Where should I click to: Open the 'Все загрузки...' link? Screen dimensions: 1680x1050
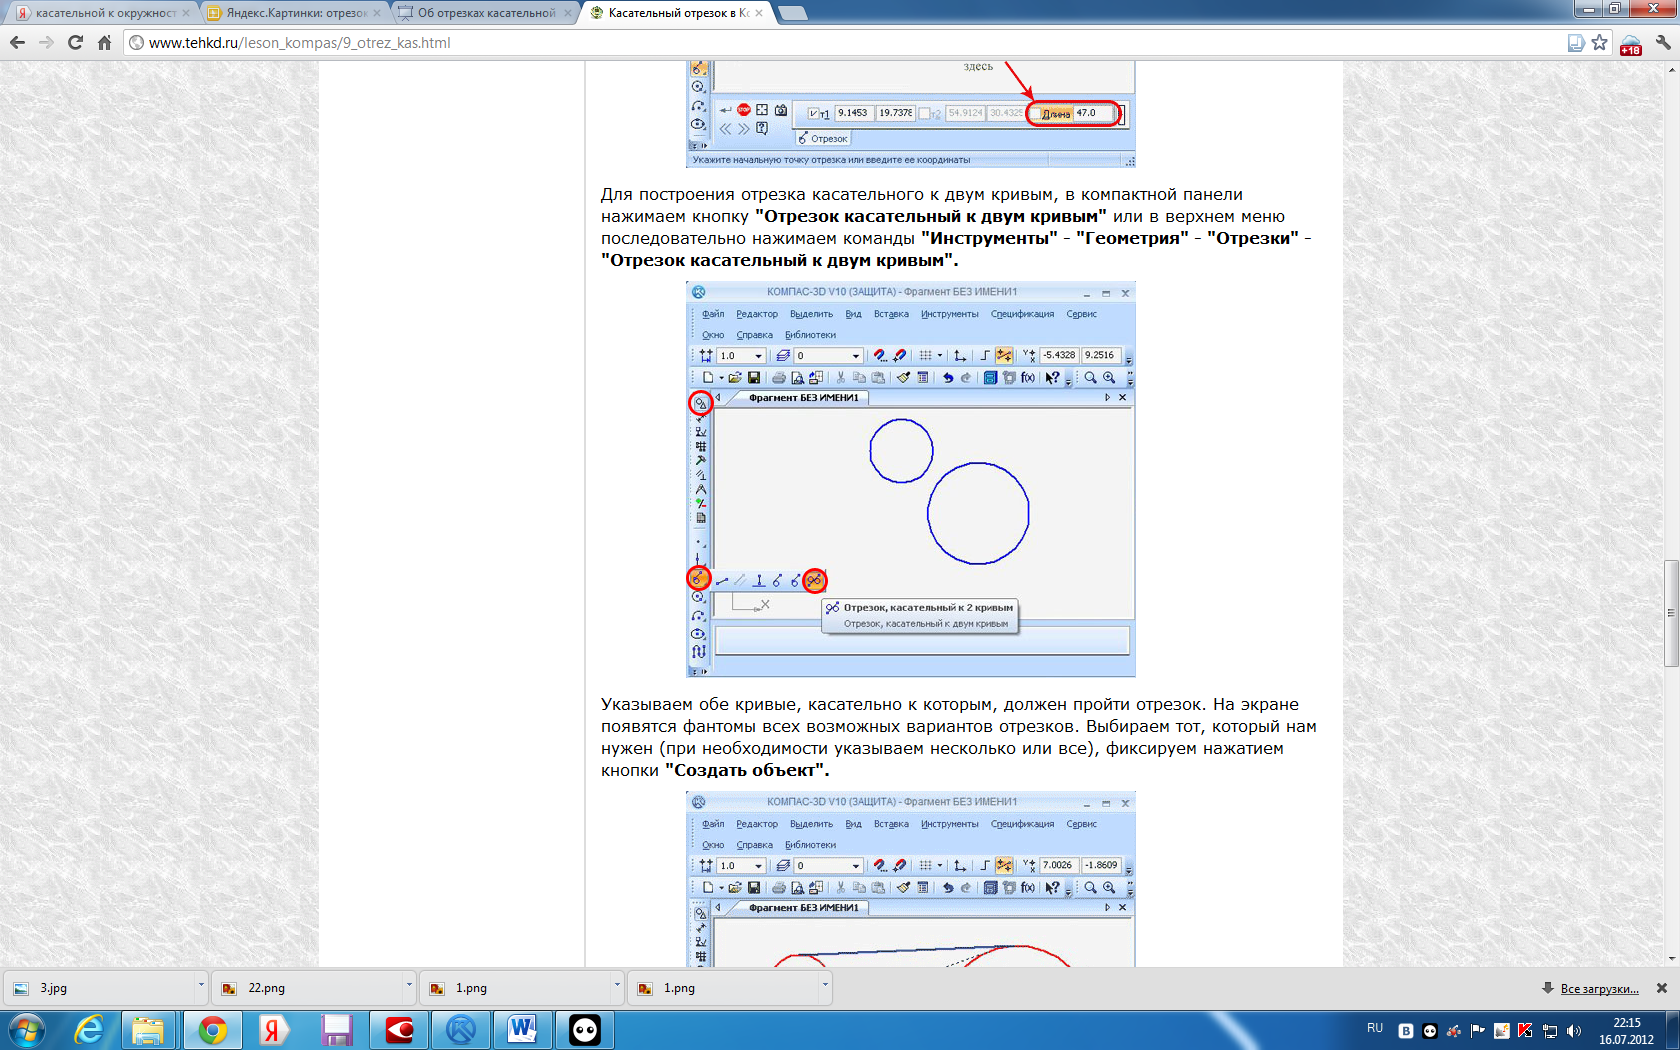point(1599,989)
